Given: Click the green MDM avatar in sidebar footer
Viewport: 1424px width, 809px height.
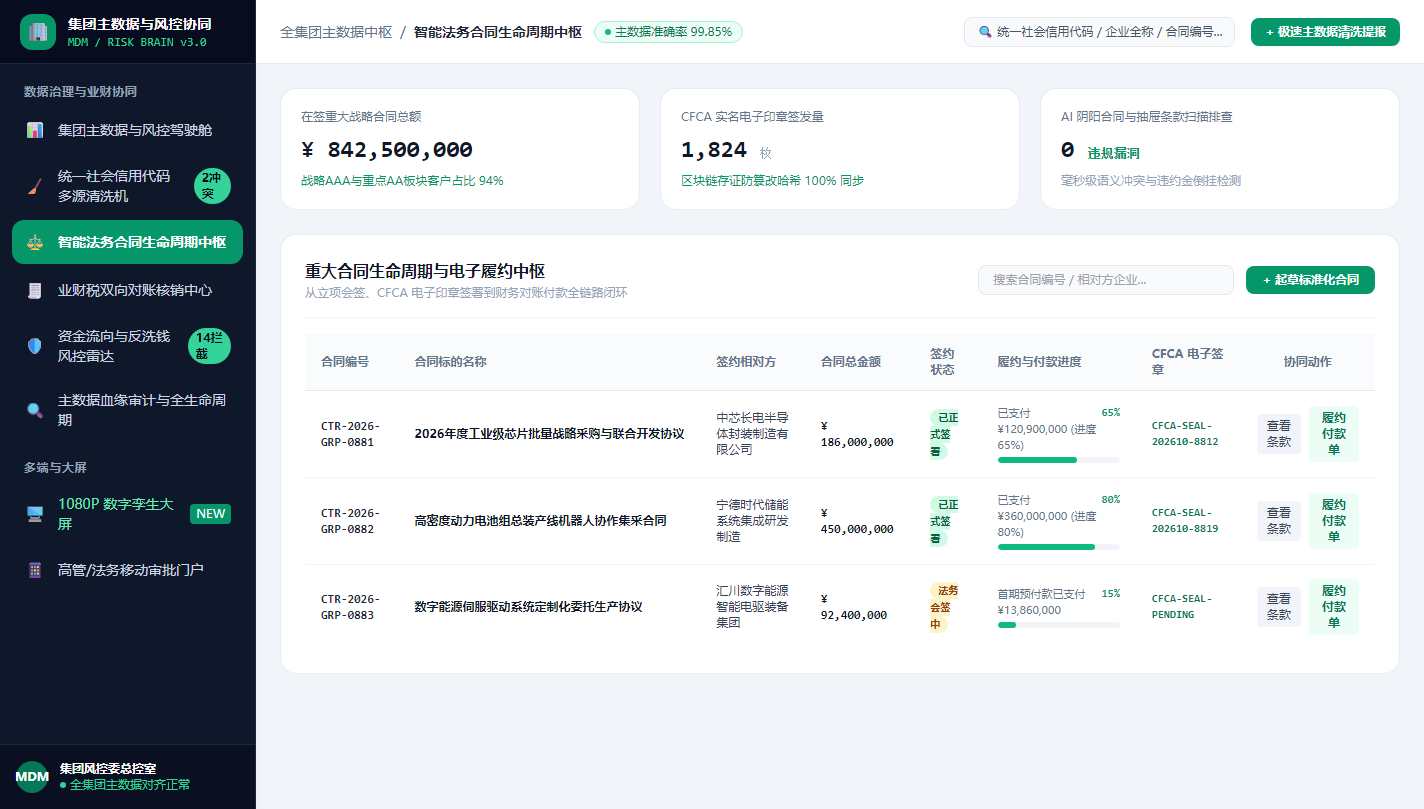Looking at the screenshot, I should click(x=32, y=777).
